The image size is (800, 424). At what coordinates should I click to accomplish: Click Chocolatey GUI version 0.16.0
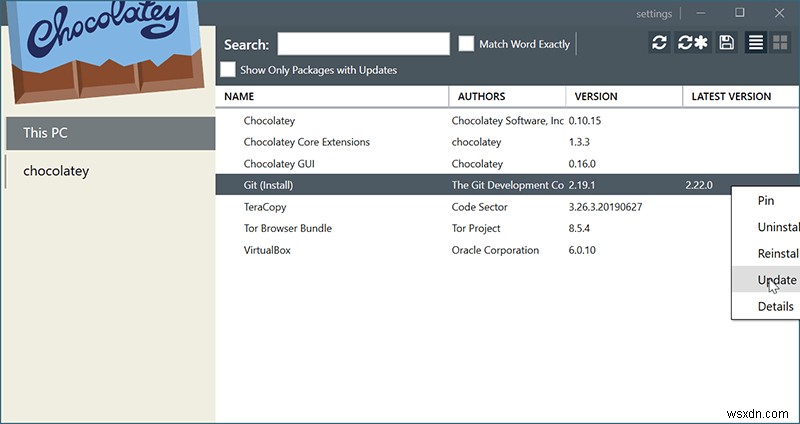tap(582, 164)
